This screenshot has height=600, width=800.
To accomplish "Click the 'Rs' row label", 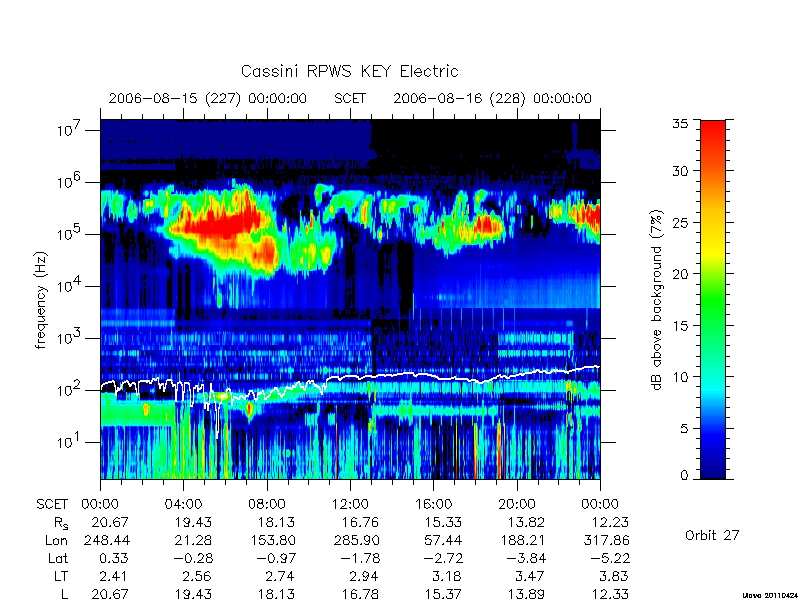I will [61, 523].
